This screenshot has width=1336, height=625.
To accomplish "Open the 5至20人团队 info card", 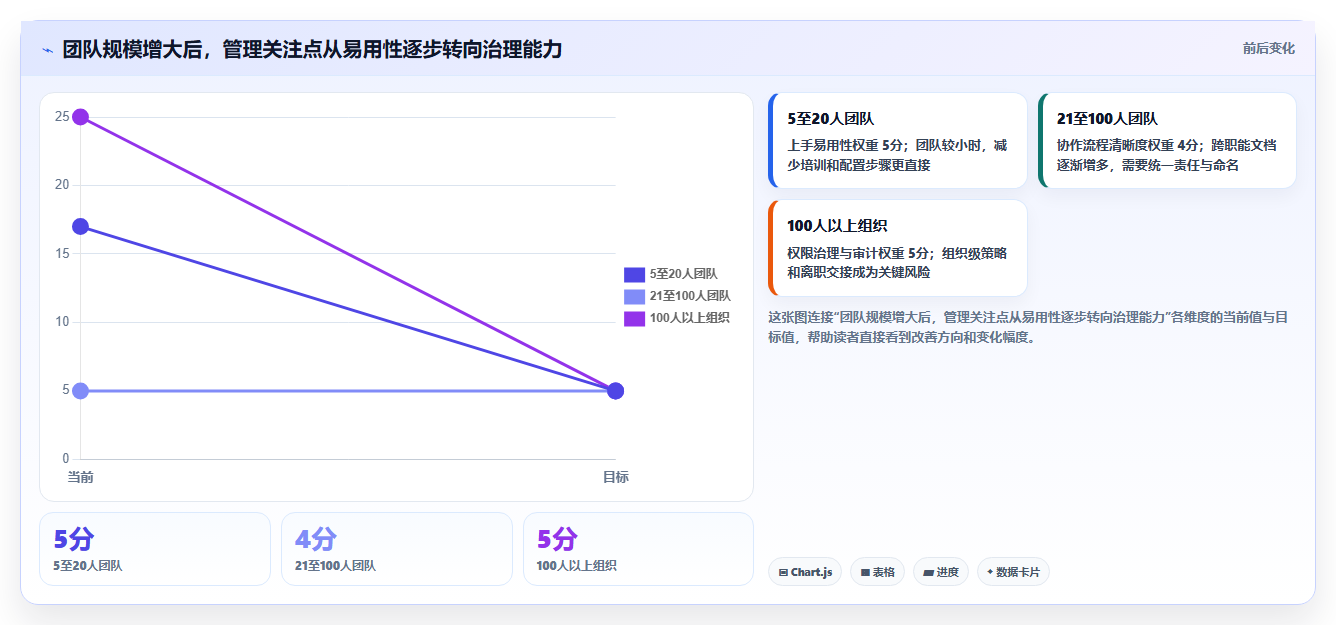I will pyautogui.click(x=898, y=141).
